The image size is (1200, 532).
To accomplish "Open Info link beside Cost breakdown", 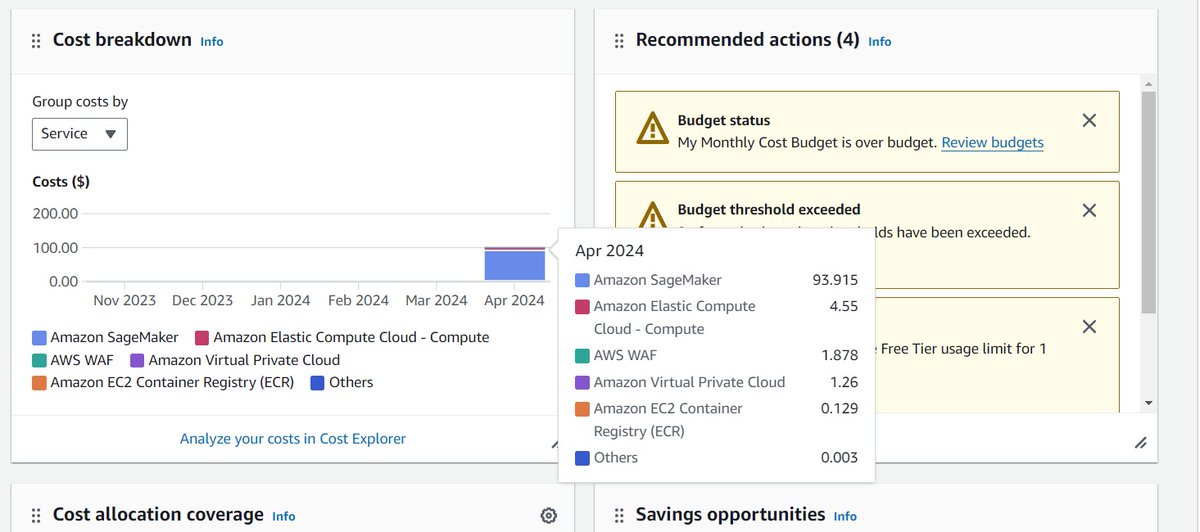I will click(212, 42).
